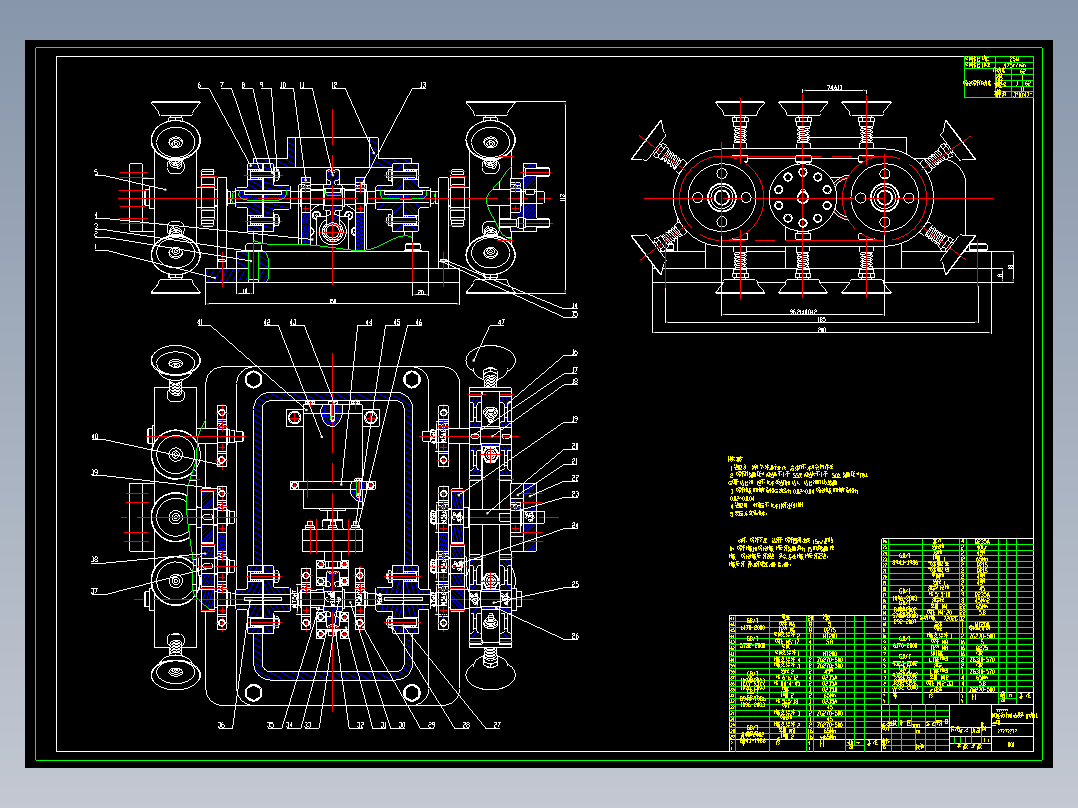Click part callout number 28

pyautogui.click(x=465, y=725)
